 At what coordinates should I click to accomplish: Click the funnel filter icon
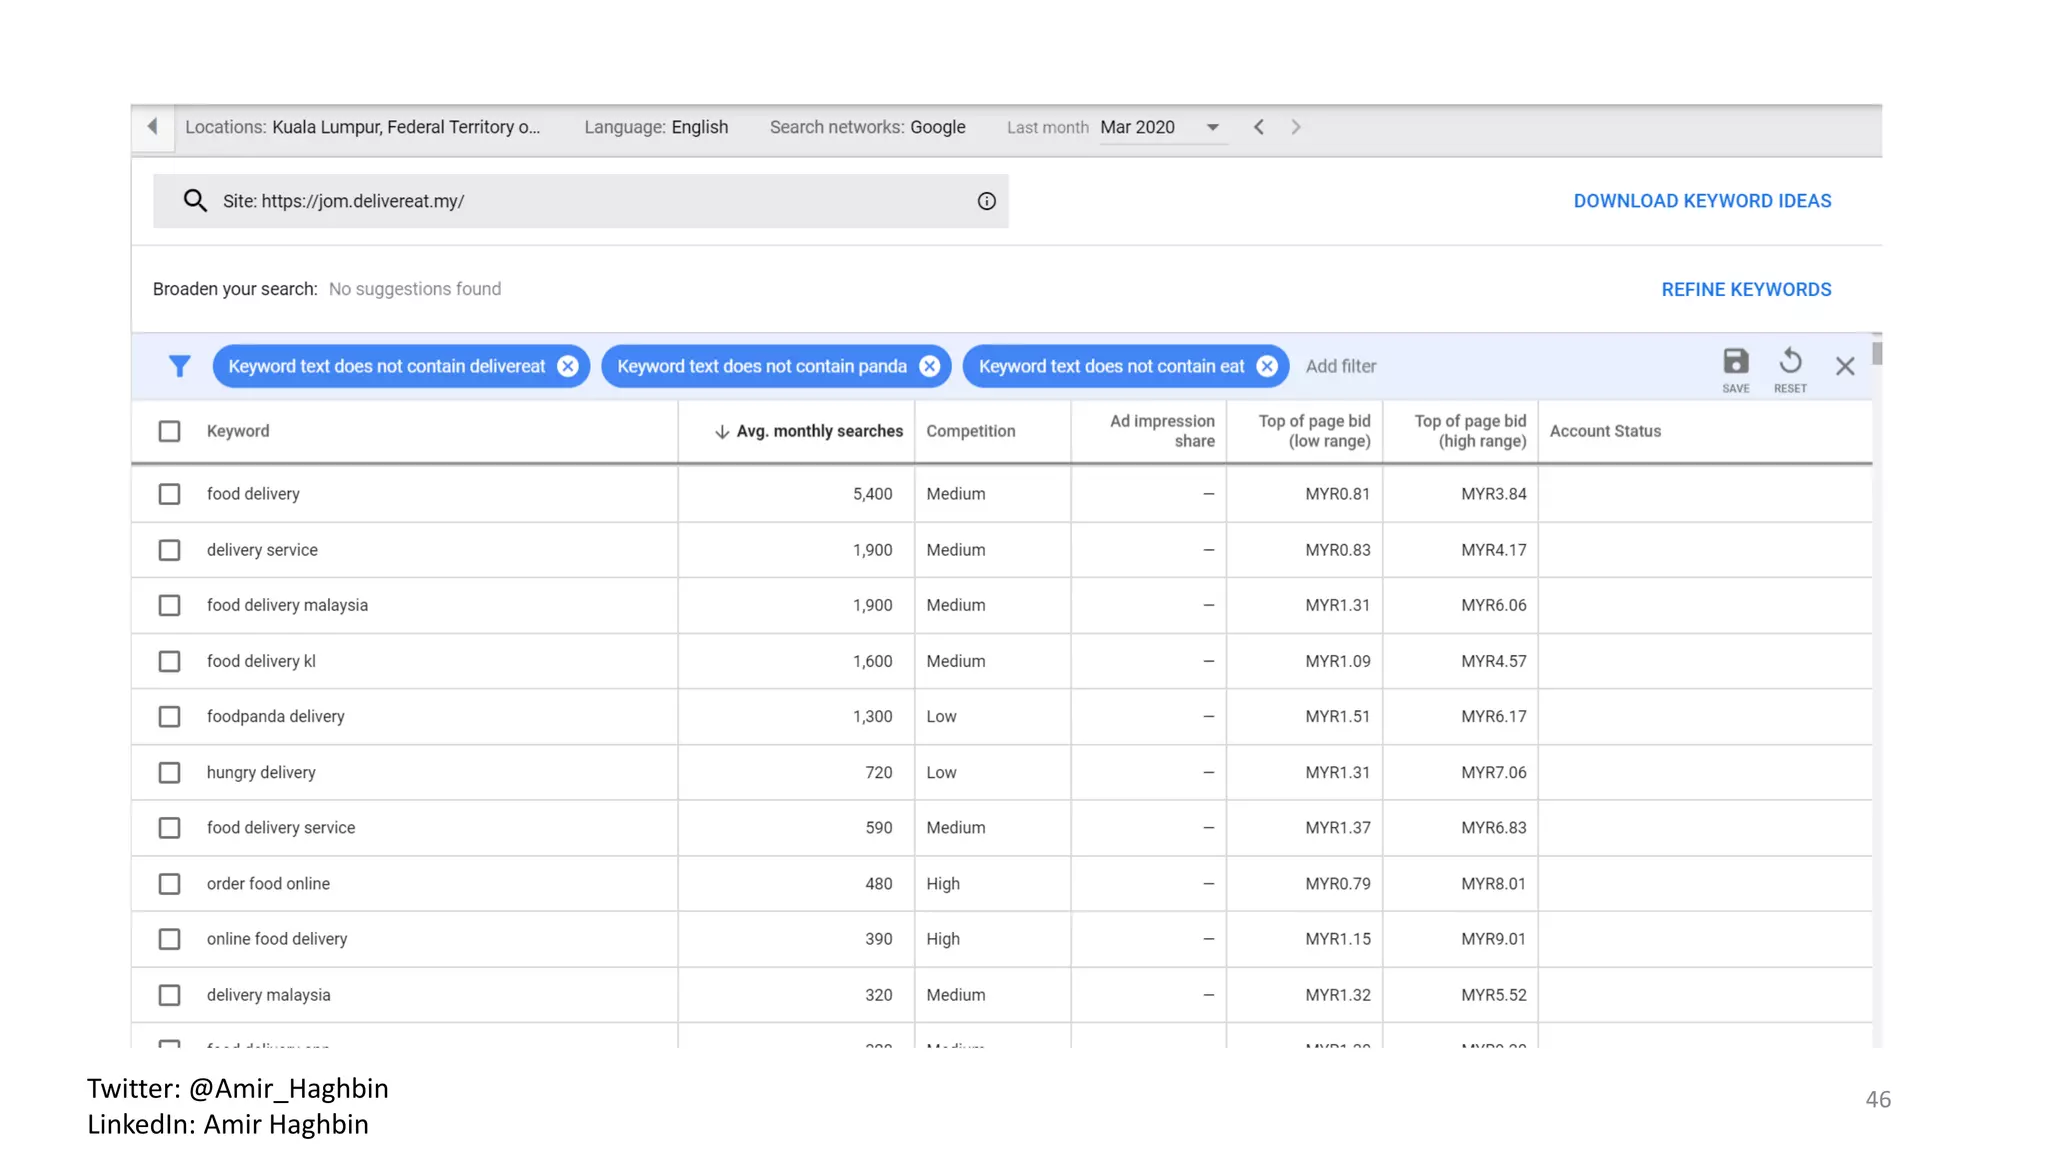[x=179, y=366]
